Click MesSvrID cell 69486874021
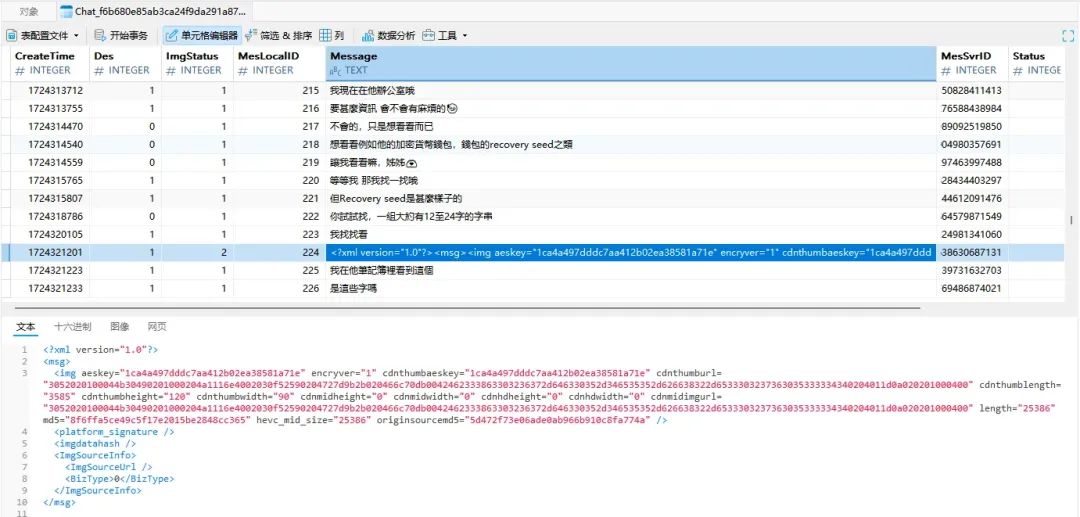The height and width of the screenshot is (517, 1080). (973, 288)
